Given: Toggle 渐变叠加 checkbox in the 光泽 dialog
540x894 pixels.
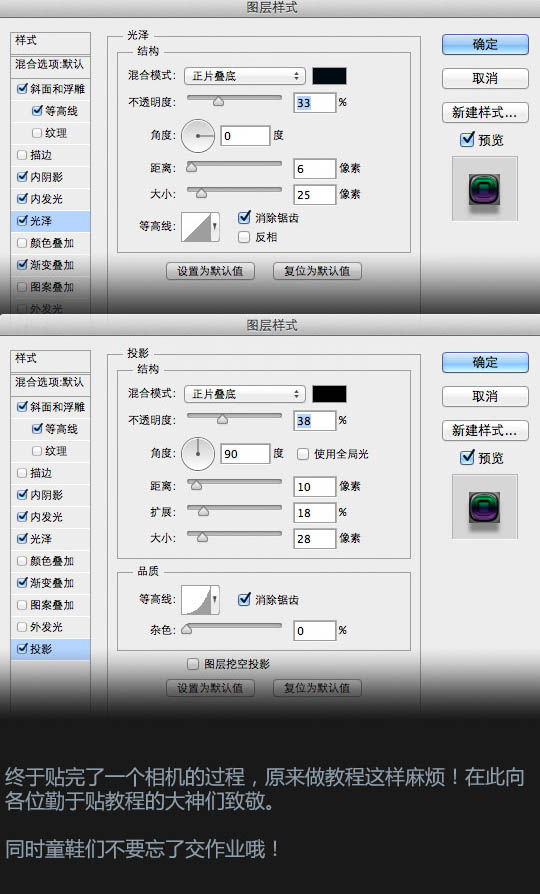Looking at the screenshot, I should [x=22, y=265].
